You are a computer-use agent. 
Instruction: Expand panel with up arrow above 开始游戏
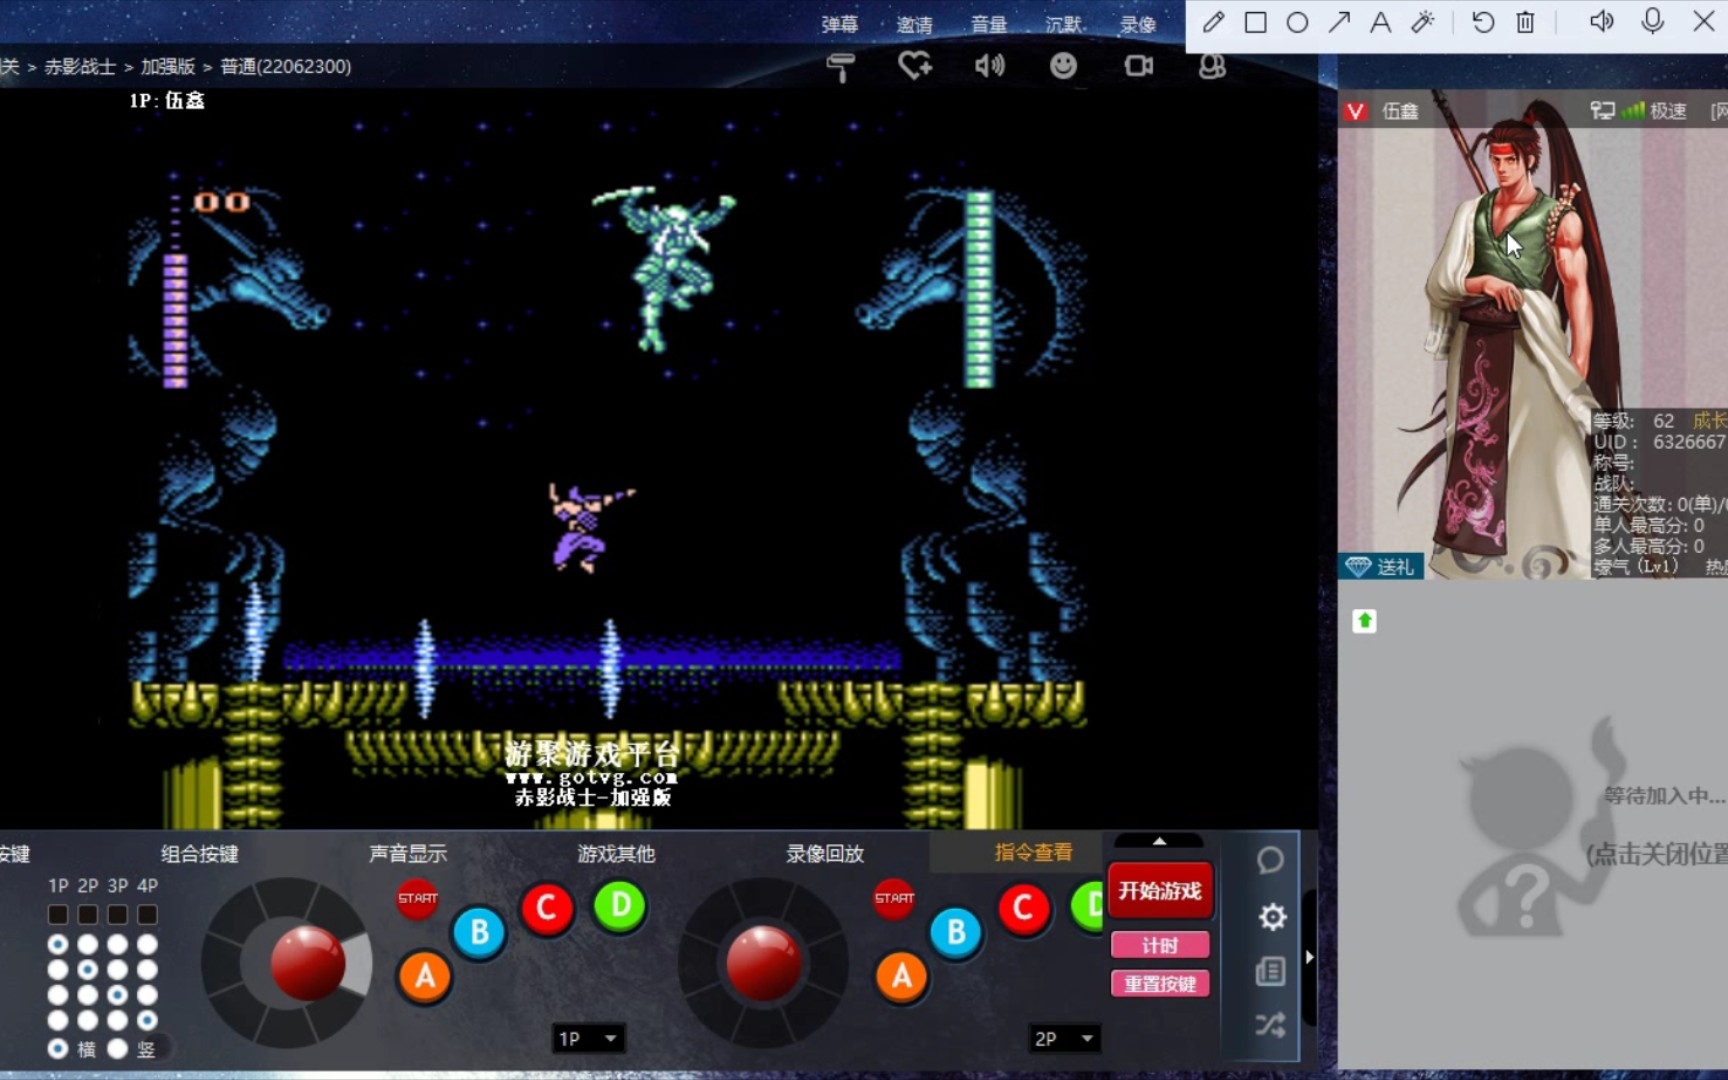click(1159, 842)
